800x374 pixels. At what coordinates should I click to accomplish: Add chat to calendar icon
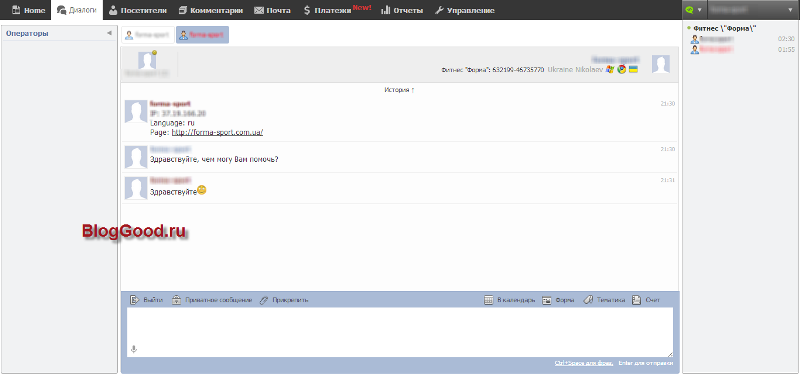[x=489, y=300]
